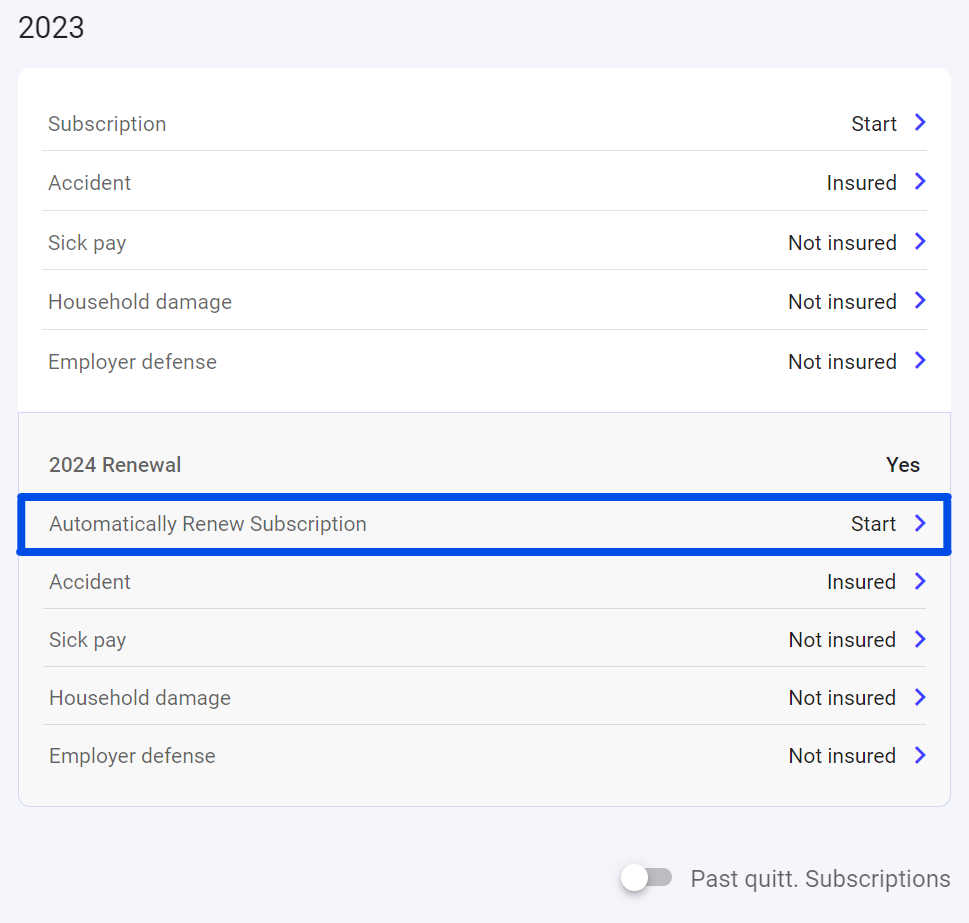
Task: Click the arrow on the 2024 Renewal Accident row
Action: pyautogui.click(x=920, y=582)
